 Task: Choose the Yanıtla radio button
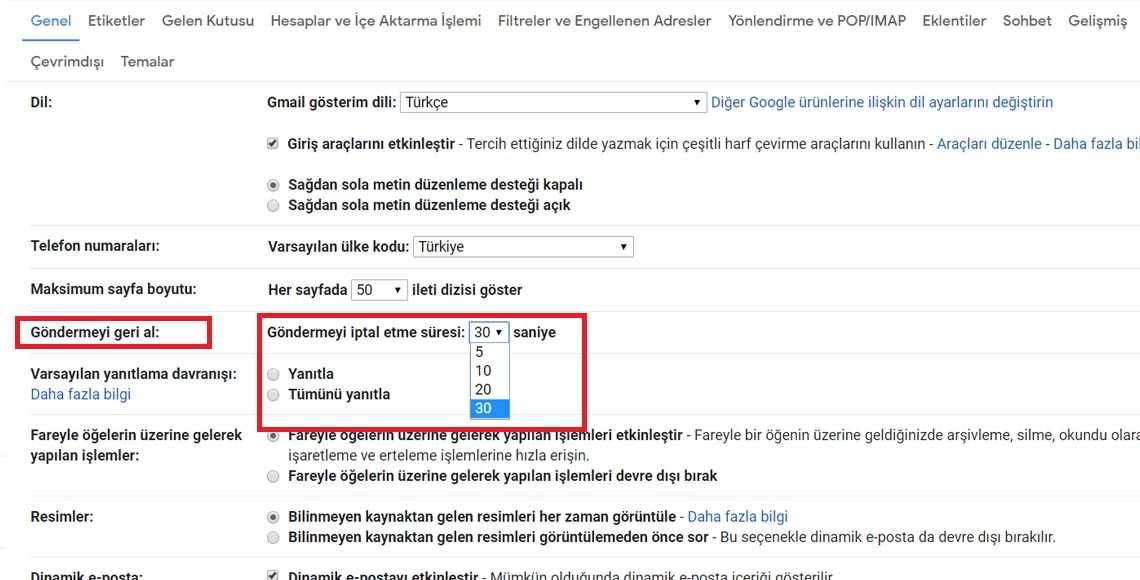[273, 374]
